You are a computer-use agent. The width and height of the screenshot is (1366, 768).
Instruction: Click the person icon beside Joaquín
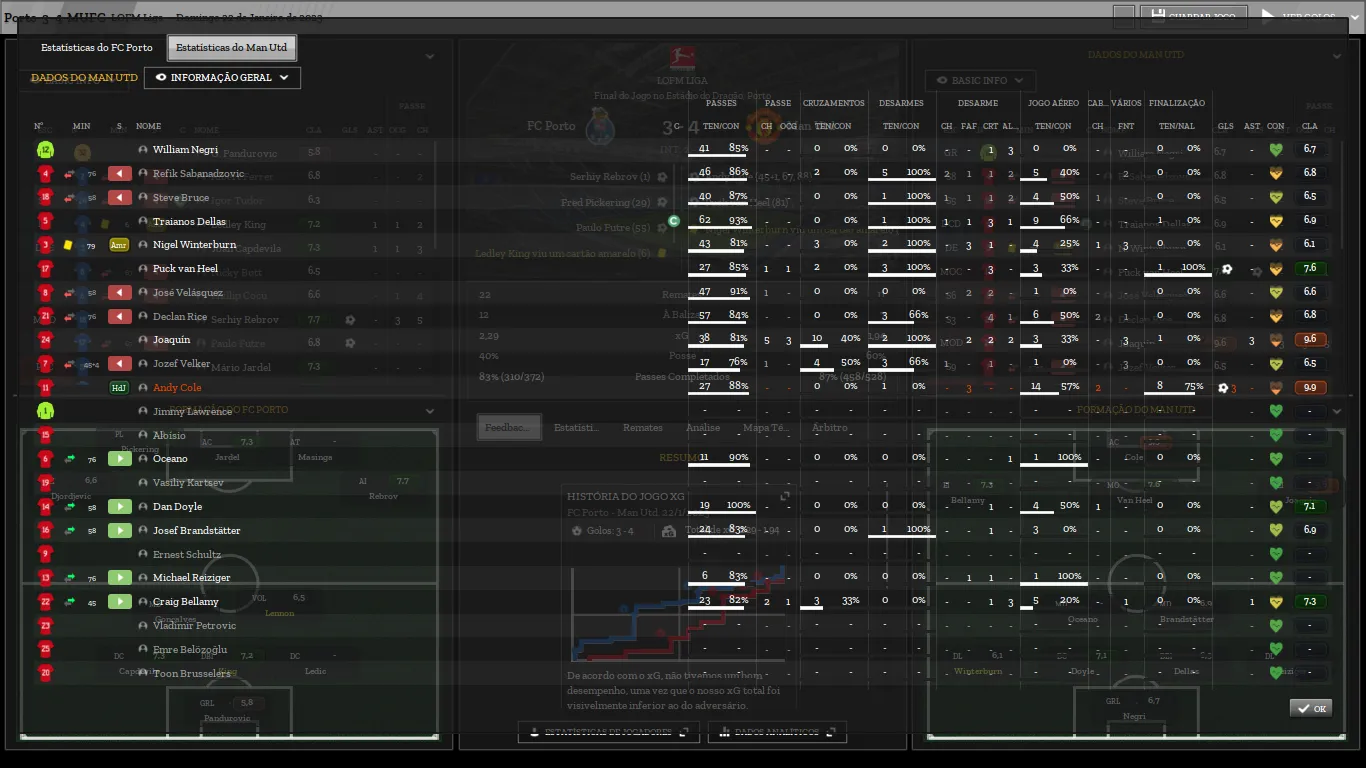click(x=143, y=340)
